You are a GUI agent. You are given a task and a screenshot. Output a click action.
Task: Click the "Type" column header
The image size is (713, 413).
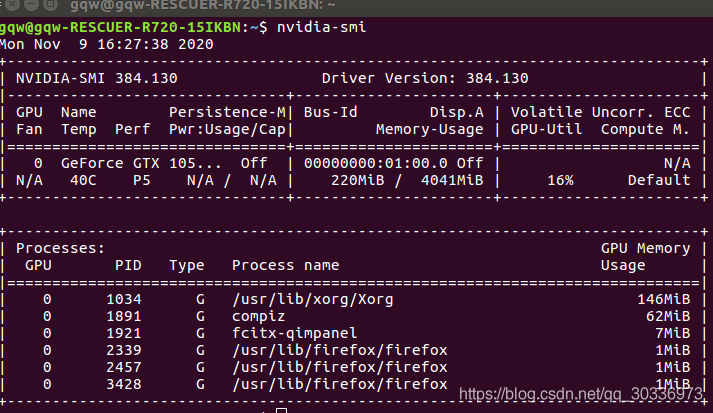pyautogui.click(x=187, y=266)
